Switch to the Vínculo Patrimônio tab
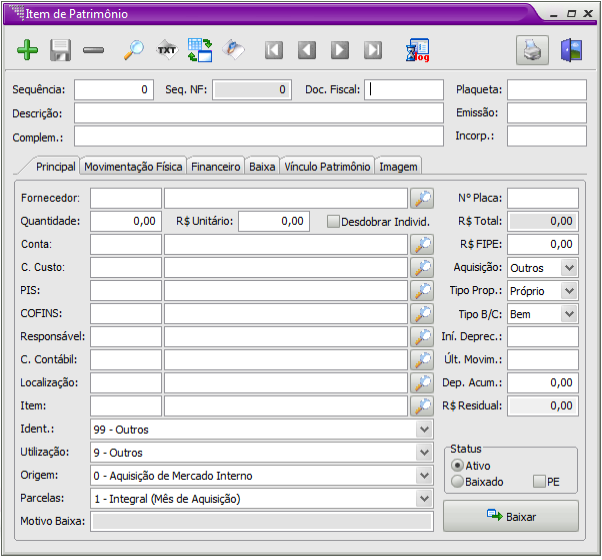The image size is (602, 560). [x=327, y=167]
